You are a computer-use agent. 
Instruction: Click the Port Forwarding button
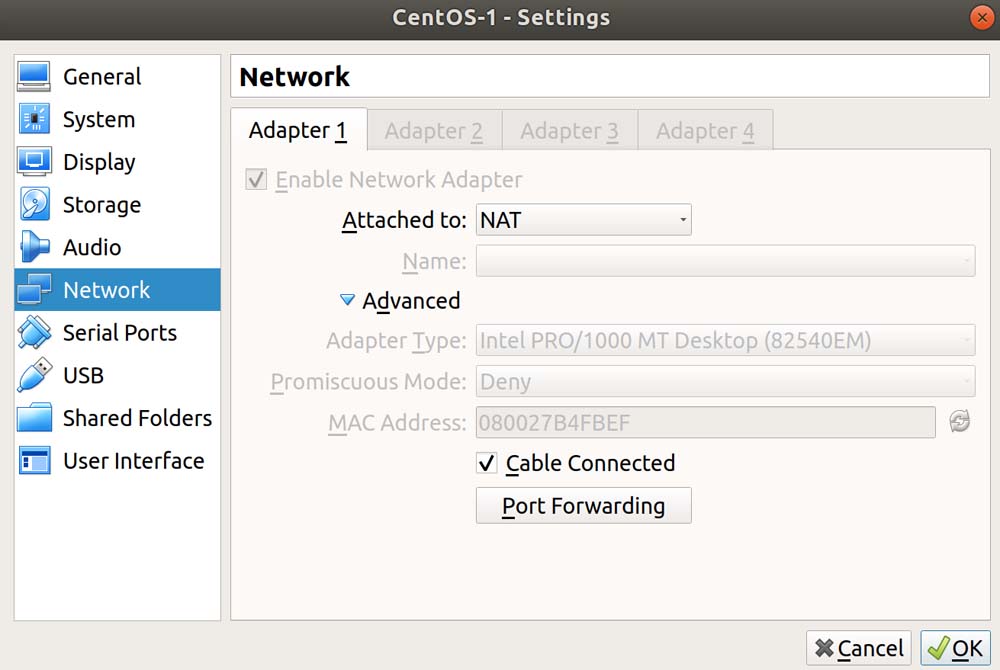(x=583, y=506)
